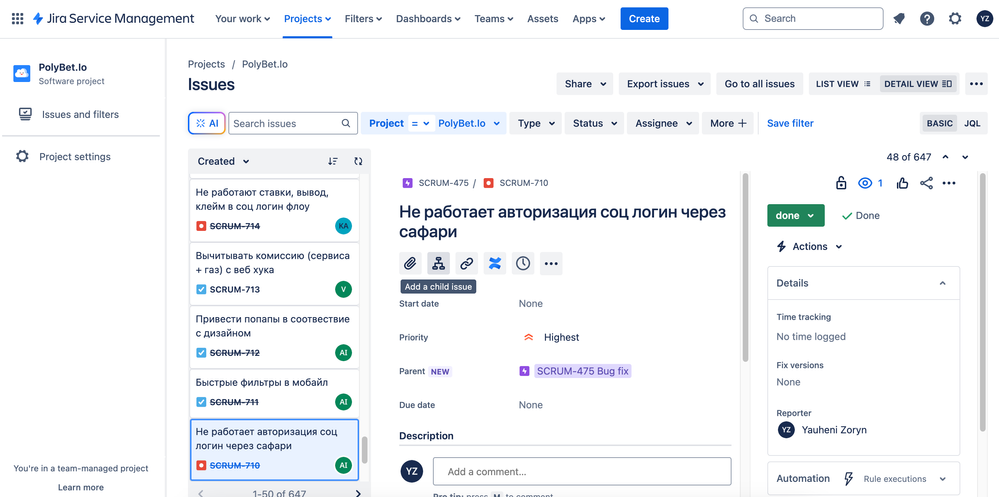Open the issue ellipsis menu beside share
This screenshot has width=999, height=497.
coord(949,184)
